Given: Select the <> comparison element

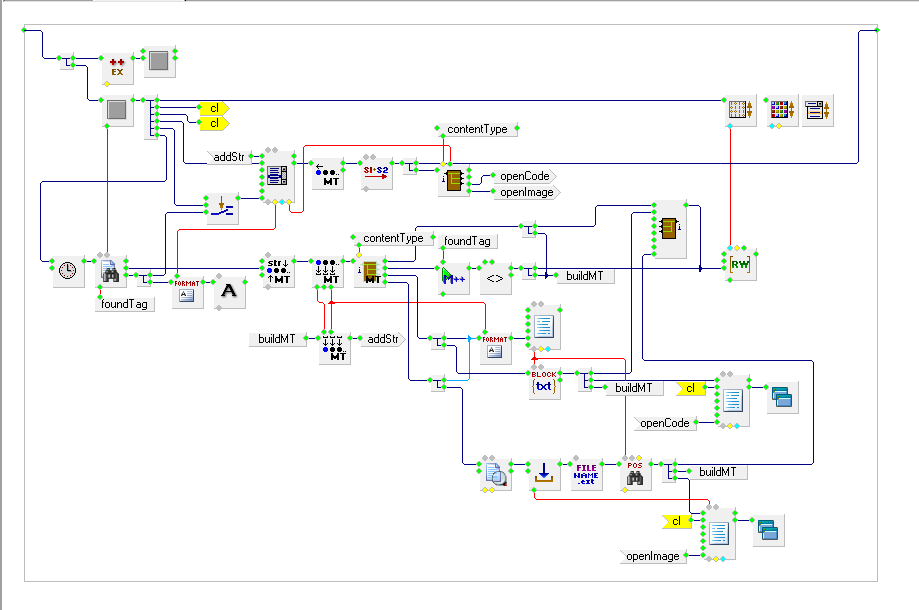Looking at the screenshot, I should point(495,279).
